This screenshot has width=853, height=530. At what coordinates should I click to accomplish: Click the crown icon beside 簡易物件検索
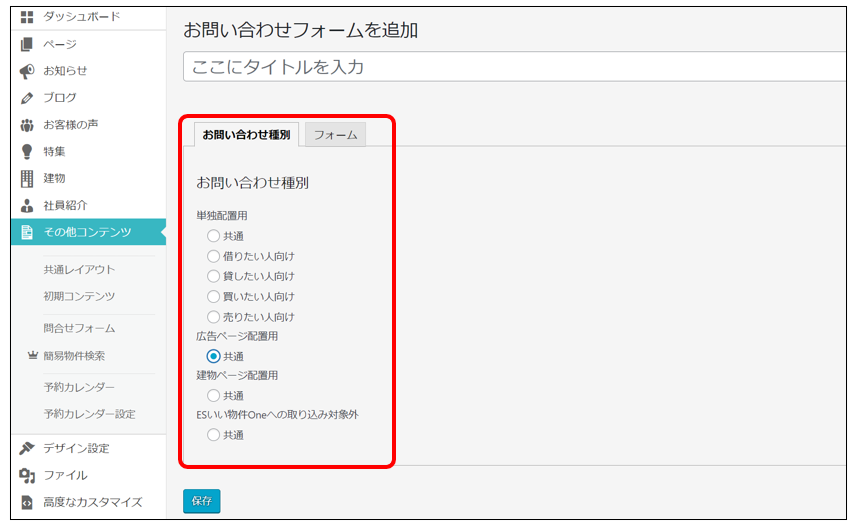(x=32, y=356)
